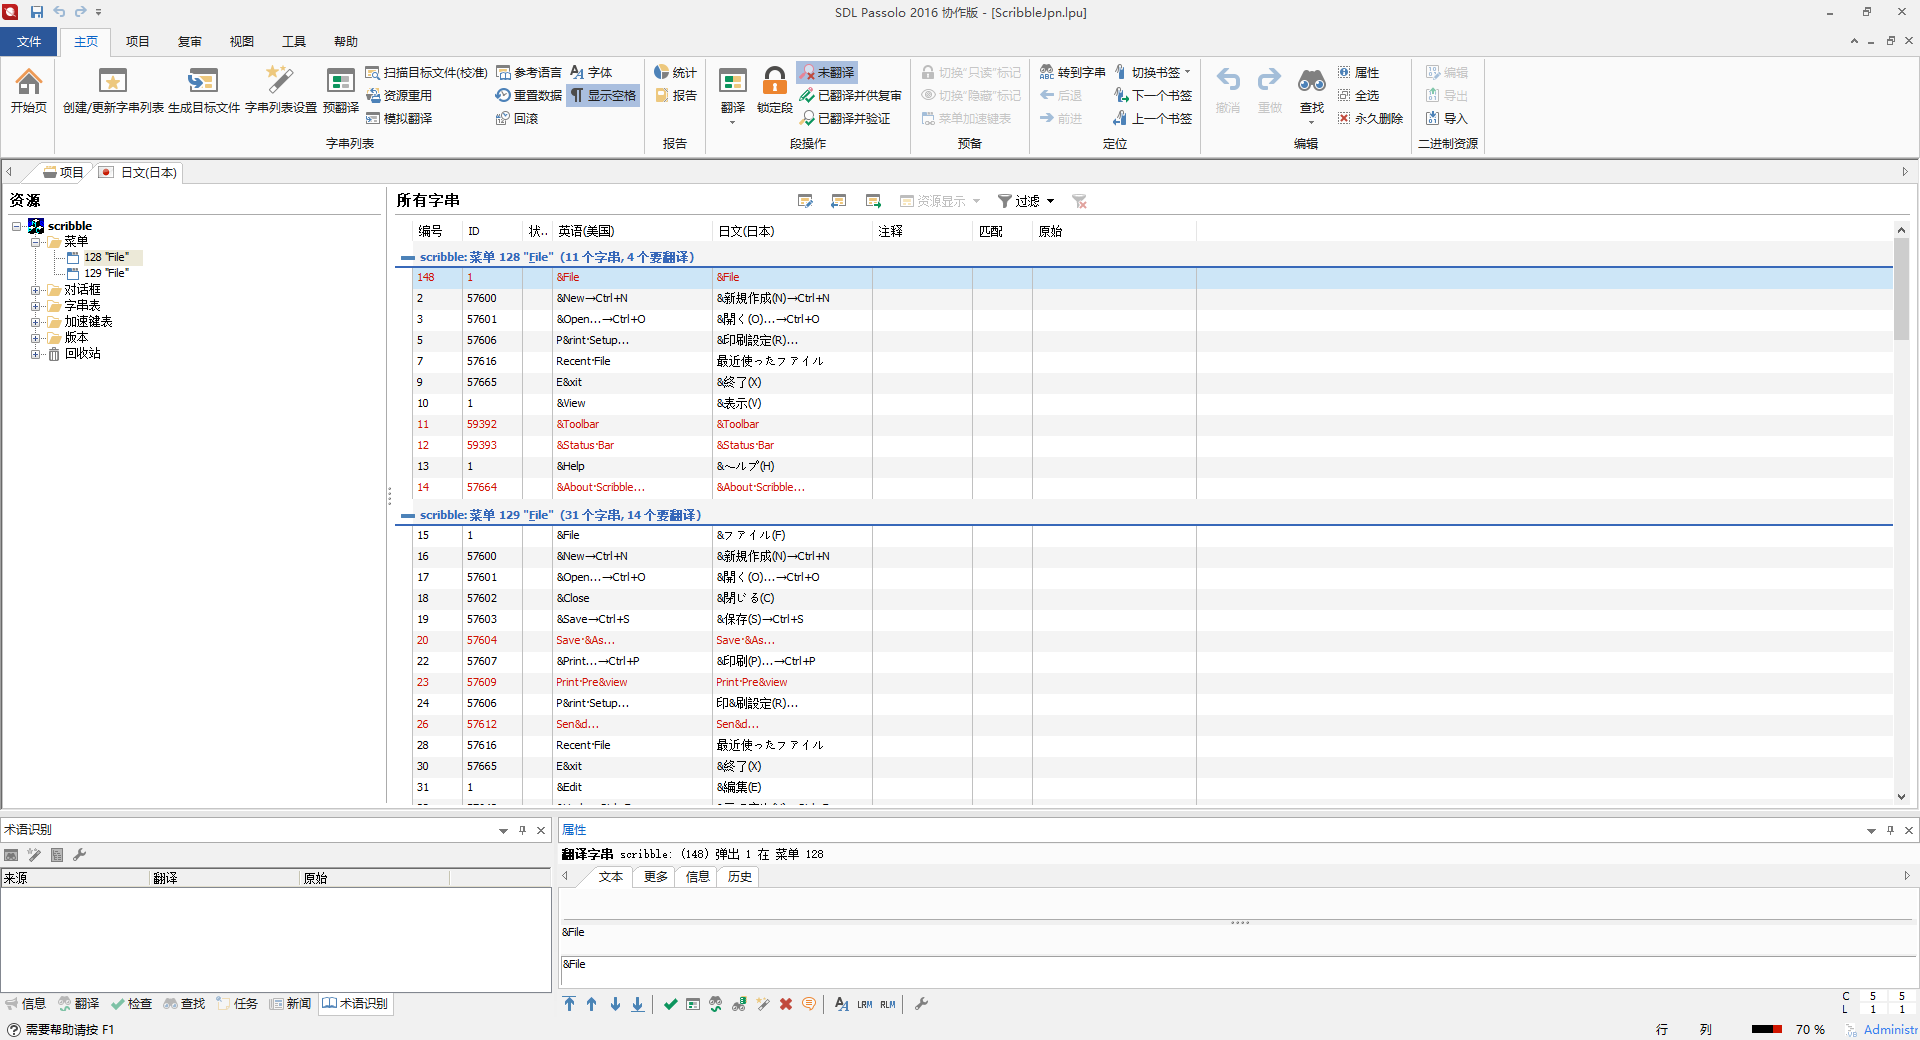Click the 生成目标文件 icon
This screenshot has height=1040, width=1920.
pyautogui.click(x=203, y=81)
